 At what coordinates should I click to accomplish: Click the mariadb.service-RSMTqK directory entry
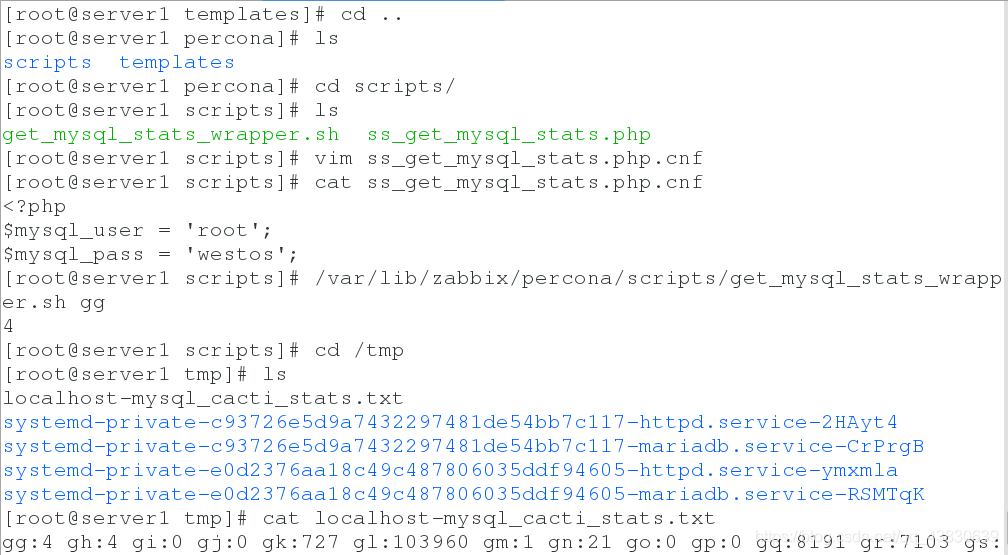[x=464, y=495]
